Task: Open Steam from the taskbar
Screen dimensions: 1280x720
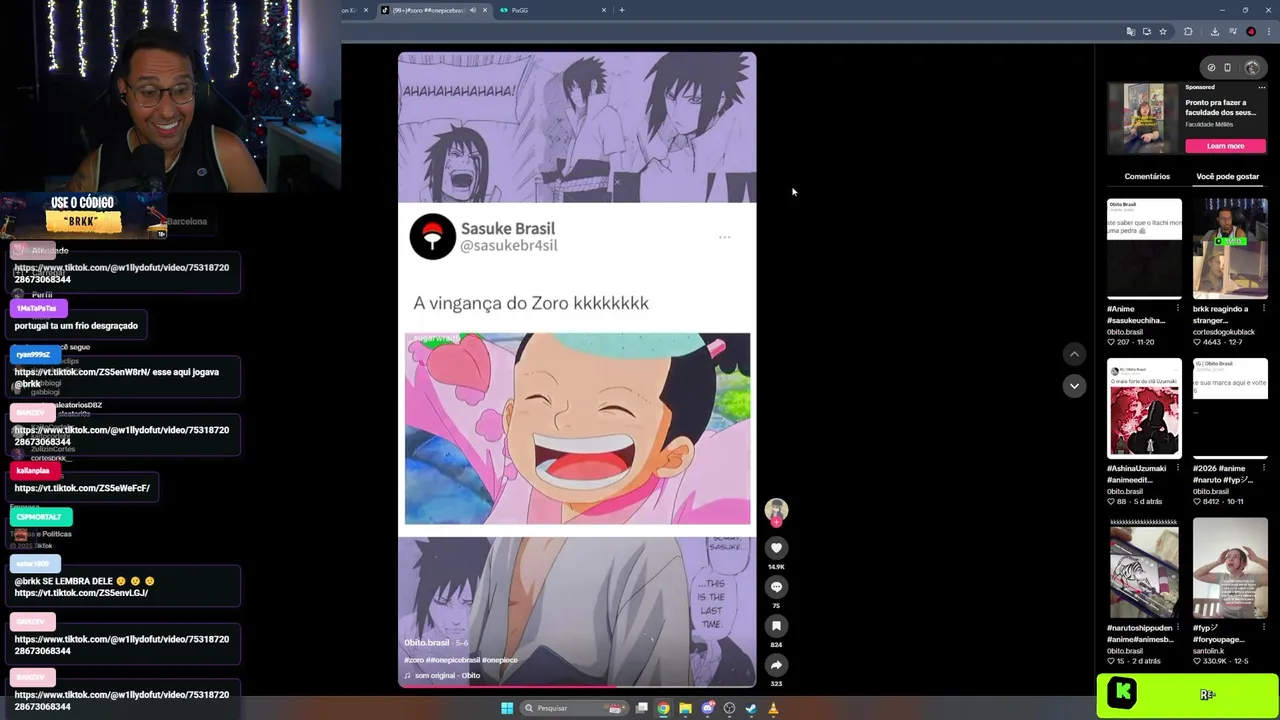Action: click(751, 708)
